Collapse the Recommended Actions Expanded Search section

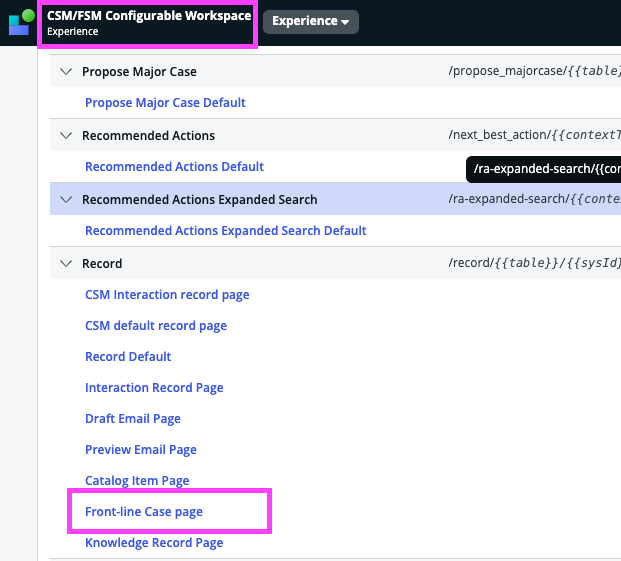pyautogui.click(x=66, y=200)
